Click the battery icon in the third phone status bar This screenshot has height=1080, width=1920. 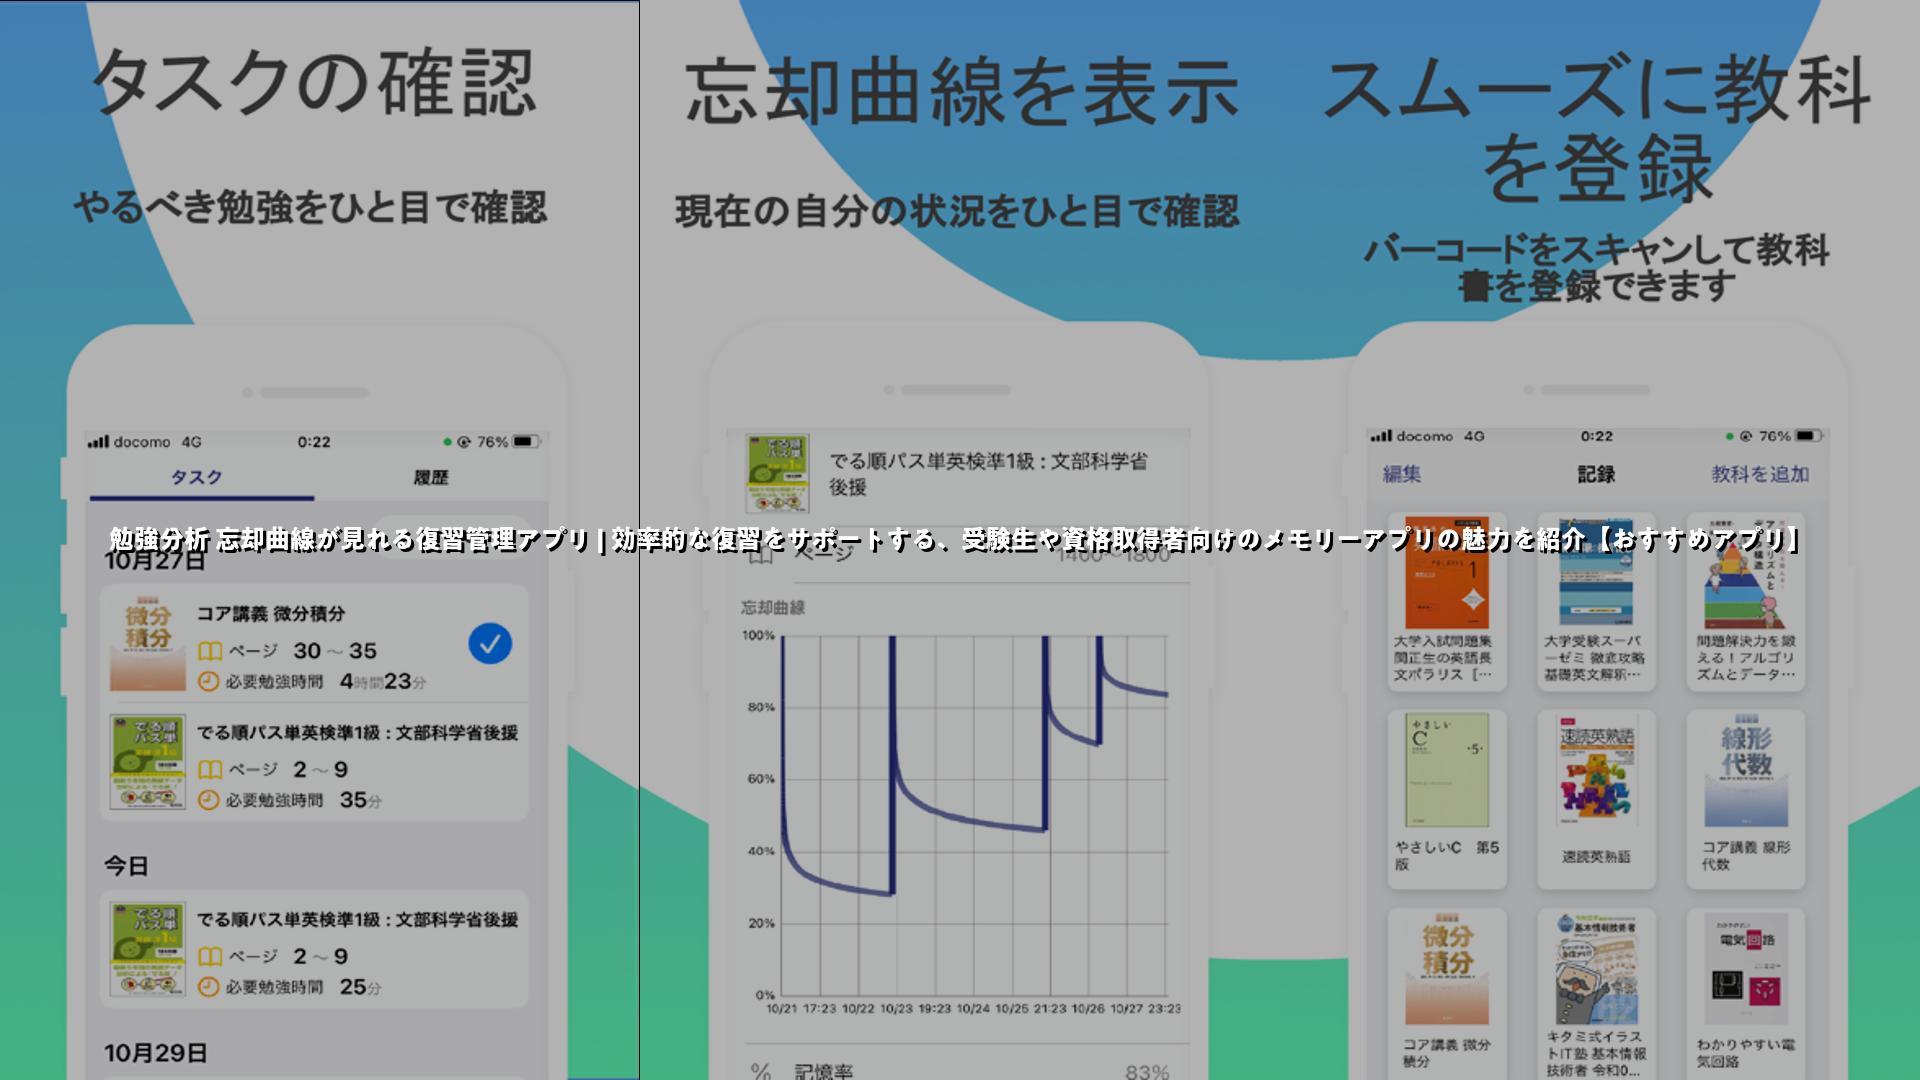click(x=1808, y=436)
